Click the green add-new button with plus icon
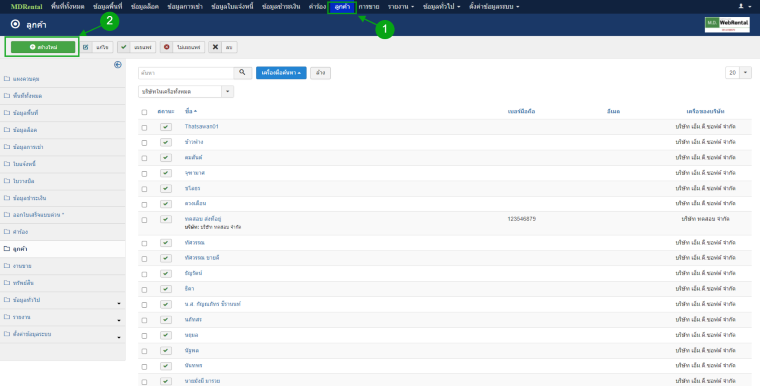 43,47
